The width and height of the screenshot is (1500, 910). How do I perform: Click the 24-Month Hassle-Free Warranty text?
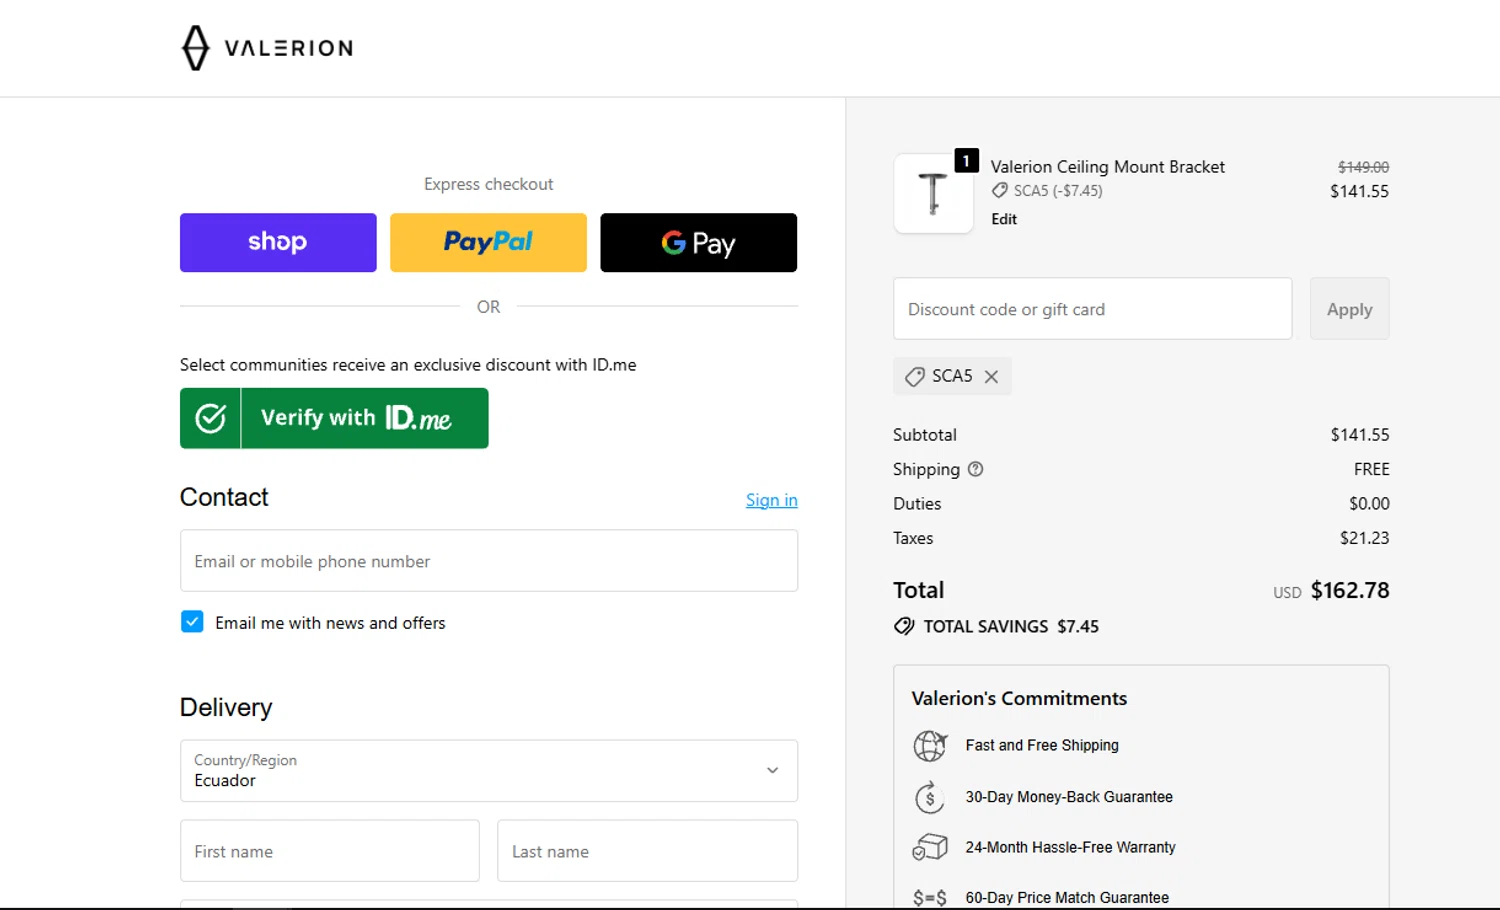click(x=1070, y=847)
